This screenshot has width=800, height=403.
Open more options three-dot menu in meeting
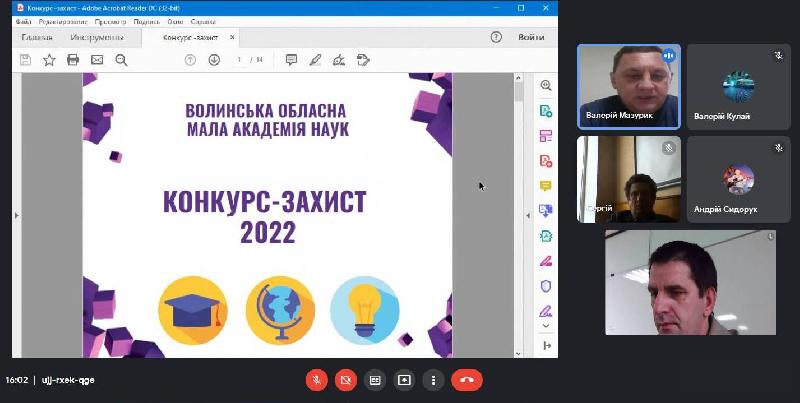tap(433, 380)
